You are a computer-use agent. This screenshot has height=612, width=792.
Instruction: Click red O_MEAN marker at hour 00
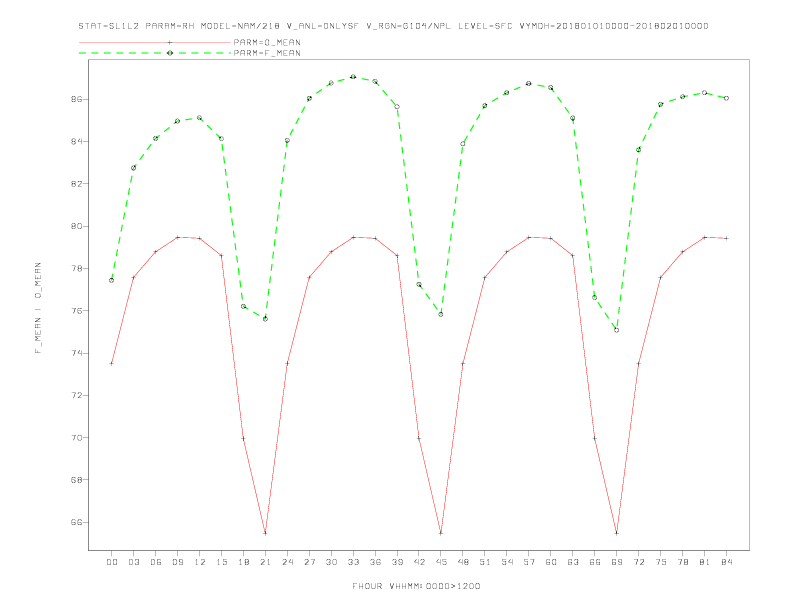point(112,364)
